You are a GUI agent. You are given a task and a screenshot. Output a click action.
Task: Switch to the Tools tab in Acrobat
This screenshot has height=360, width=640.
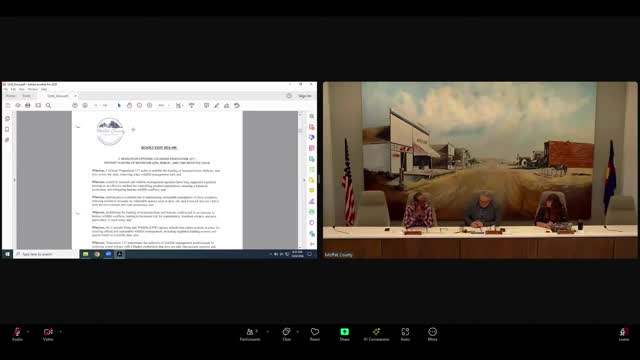click(27, 96)
